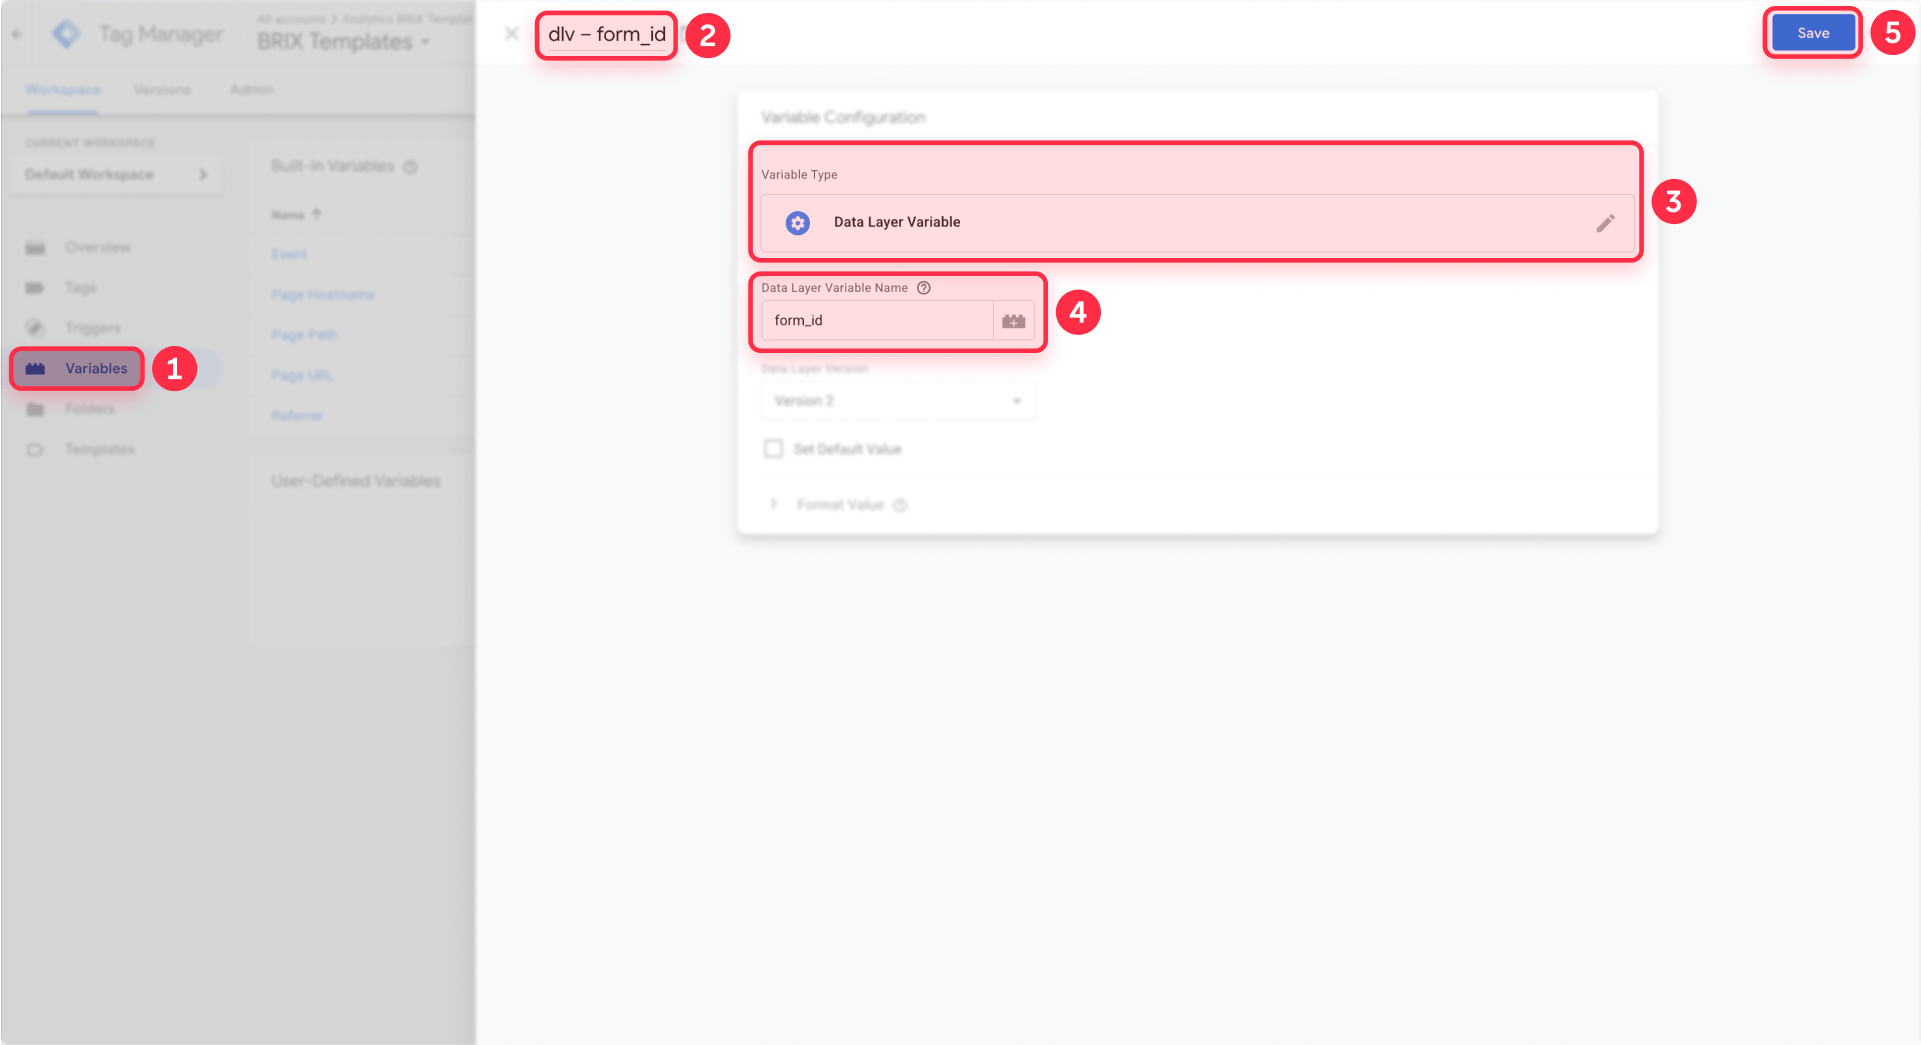The image size is (1921, 1045).
Task: Open the Triggers section in the sidebar
Action: coord(93,328)
